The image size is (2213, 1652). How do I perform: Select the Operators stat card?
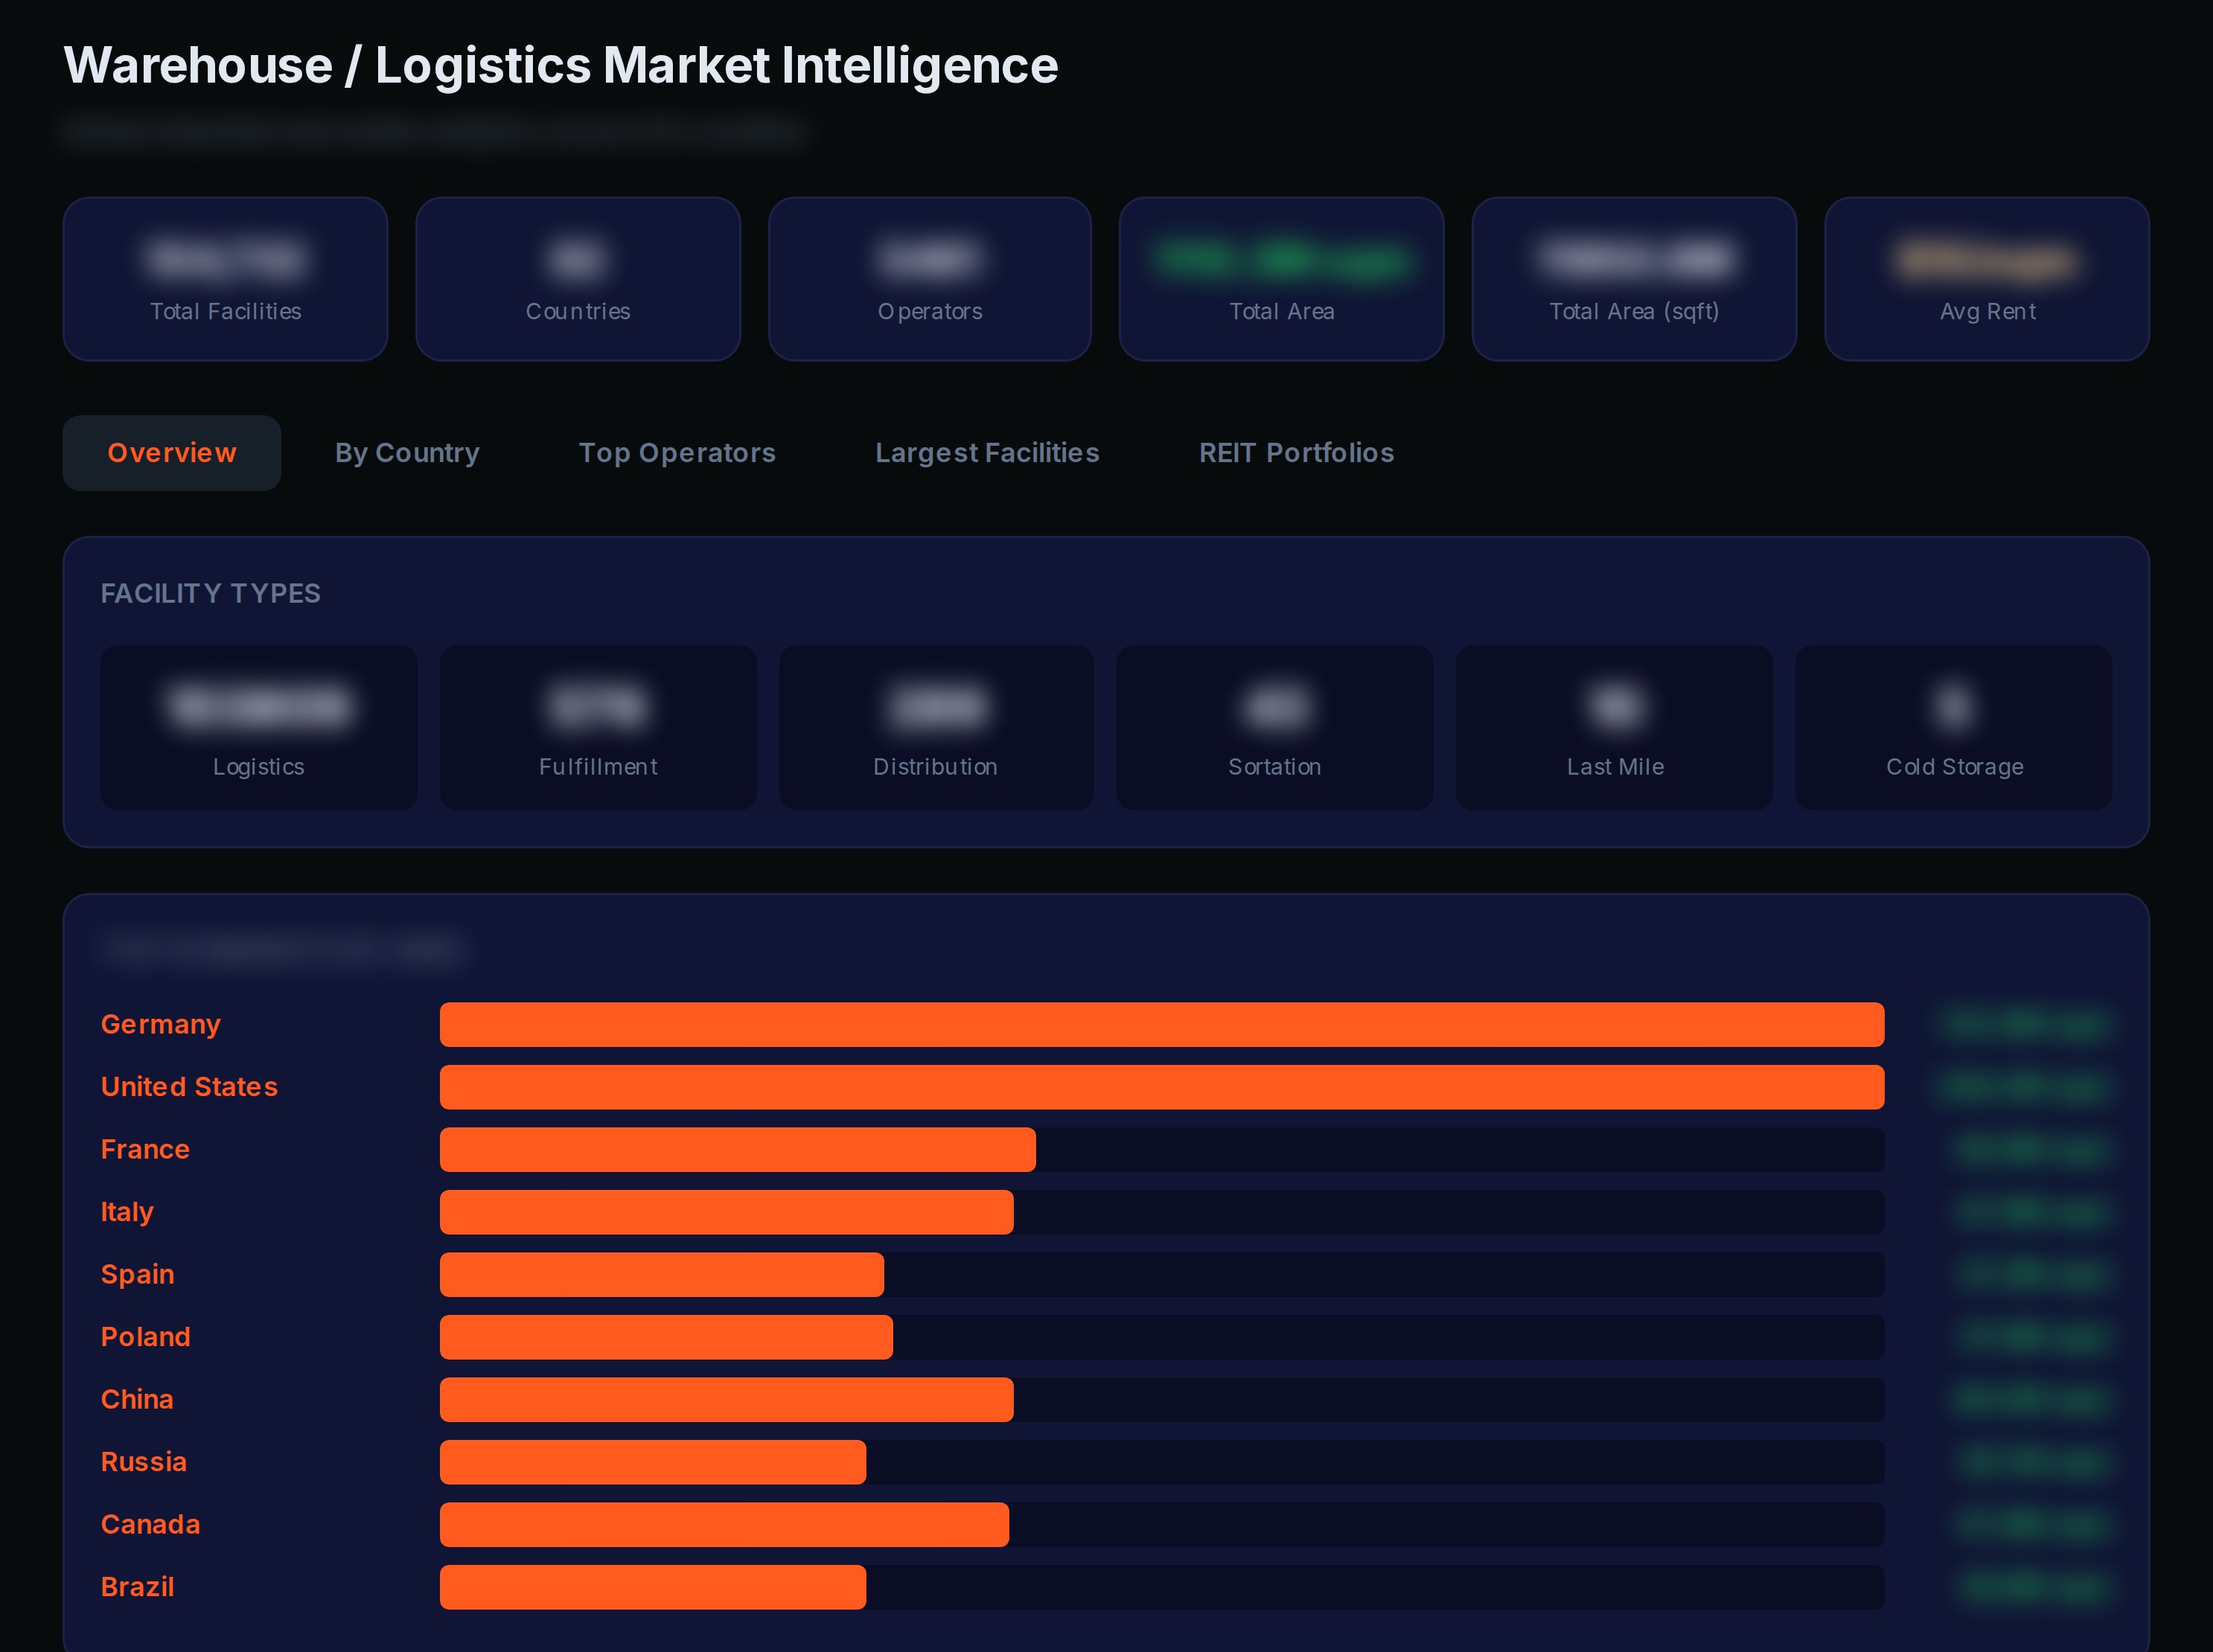point(930,279)
